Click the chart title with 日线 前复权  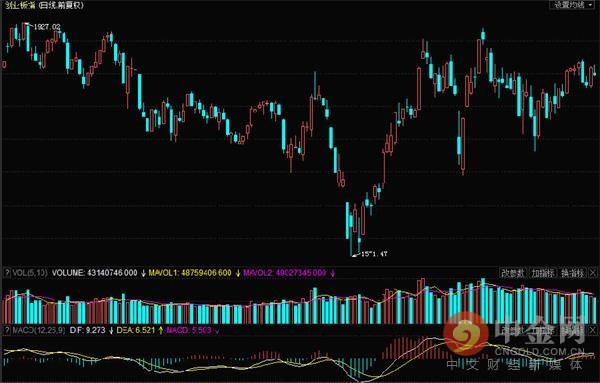pos(43,5)
